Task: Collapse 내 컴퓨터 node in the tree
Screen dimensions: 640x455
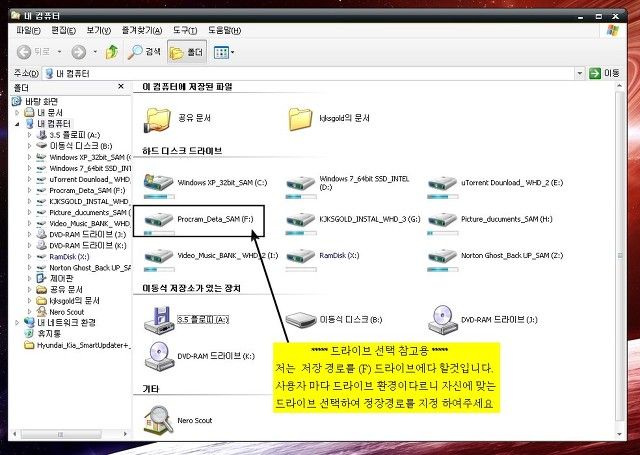Action: click(x=18, y=124)
